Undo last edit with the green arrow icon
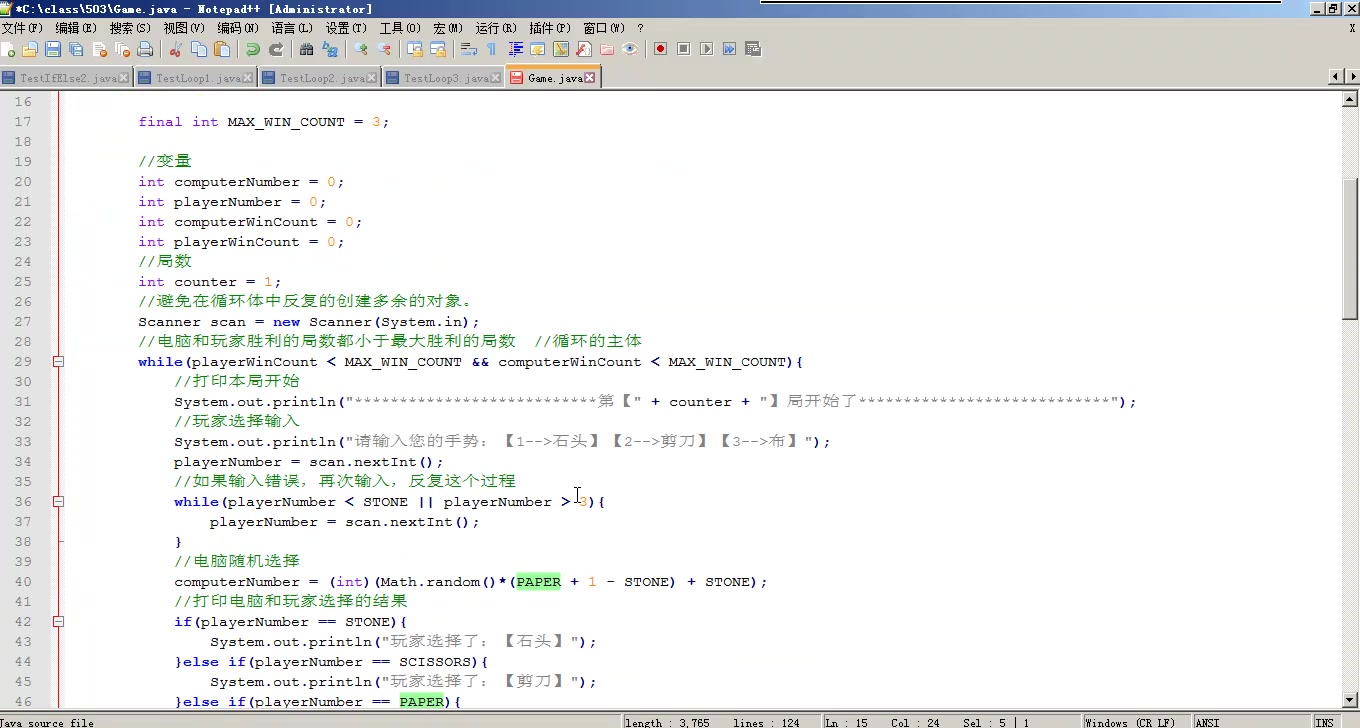The image size is (1360, 728). point(253,49)
